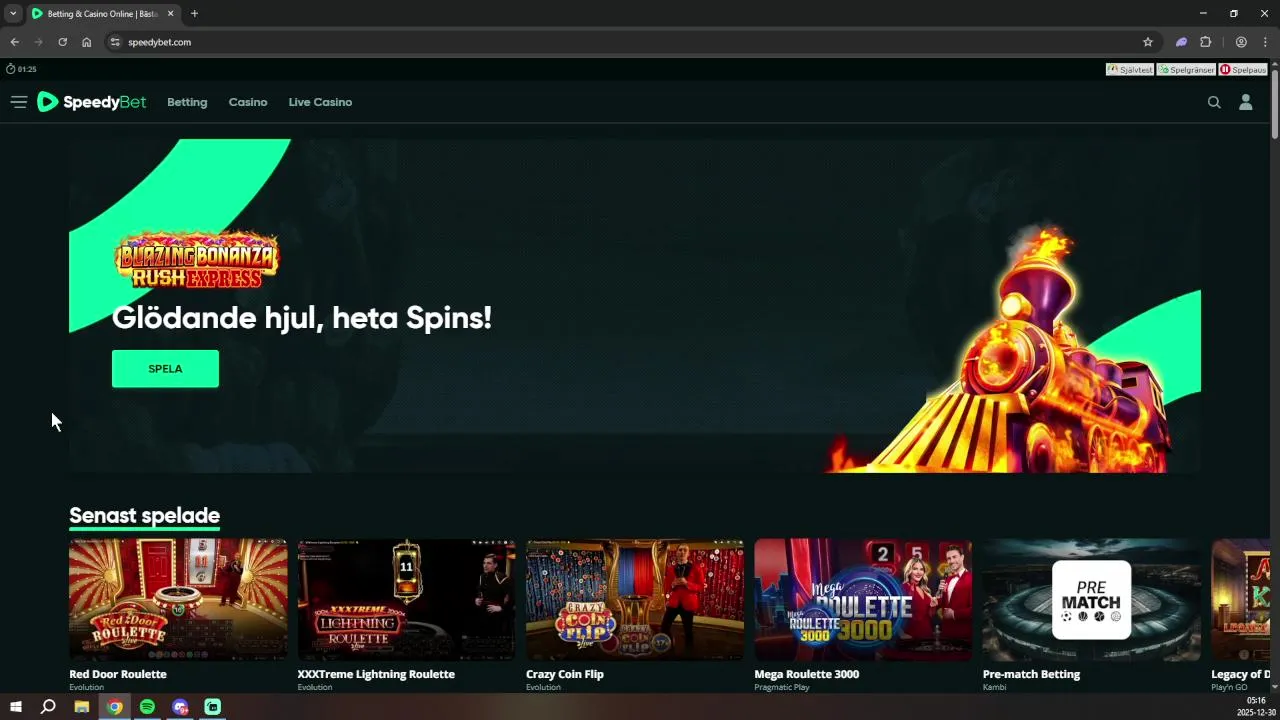1280x720 pixels.
Task: View site information icon in address bar
Action: tap(115, 42)
